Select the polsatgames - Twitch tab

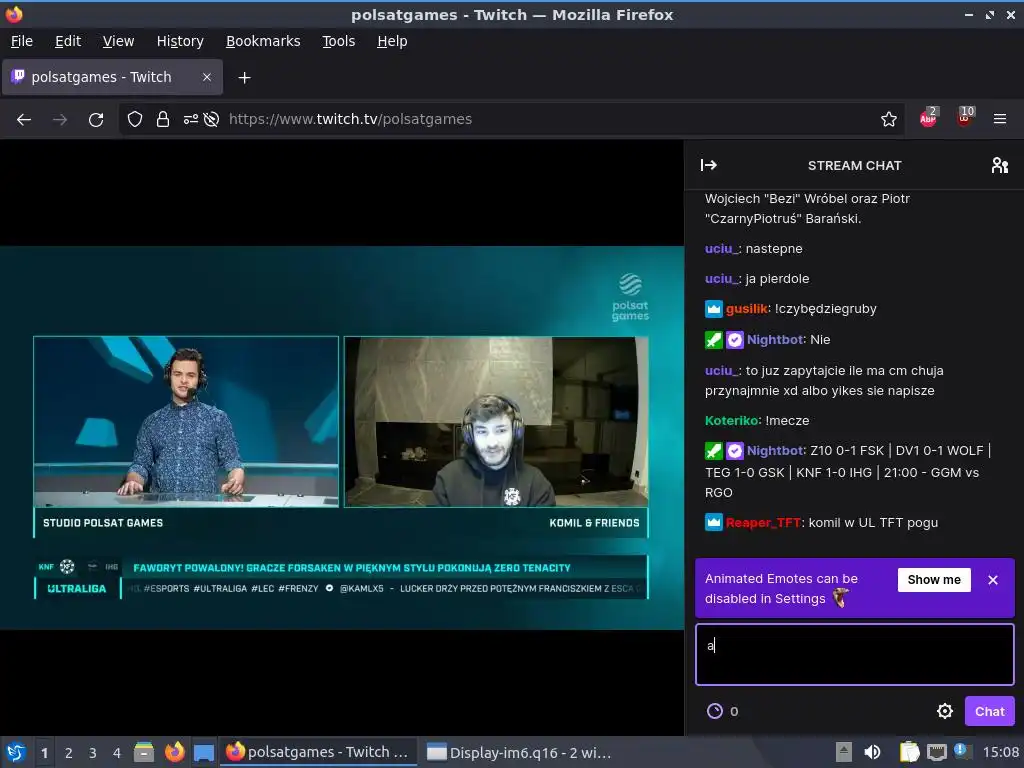pyautogui.click(x=112, y=77)
